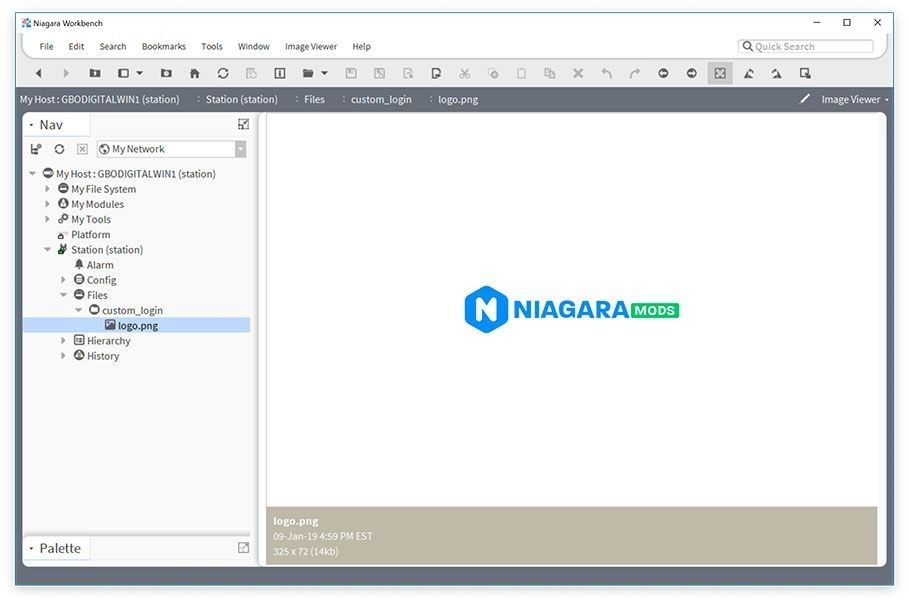This screenshot has height=603, width=909.
Task: Open the Bookmarks menu
Action: [x=163, y=46]
